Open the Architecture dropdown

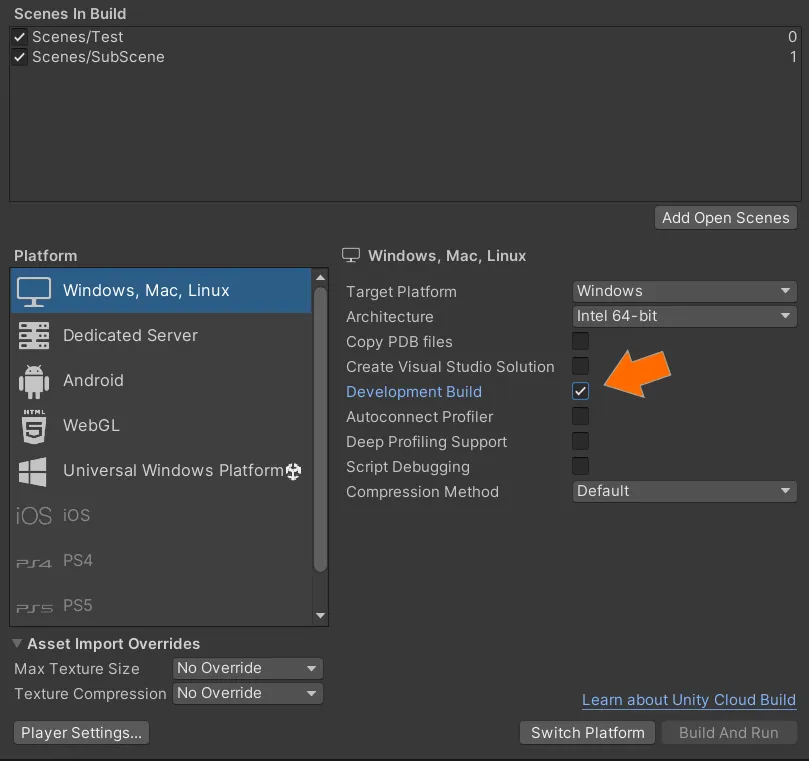[x=684, y=316]
